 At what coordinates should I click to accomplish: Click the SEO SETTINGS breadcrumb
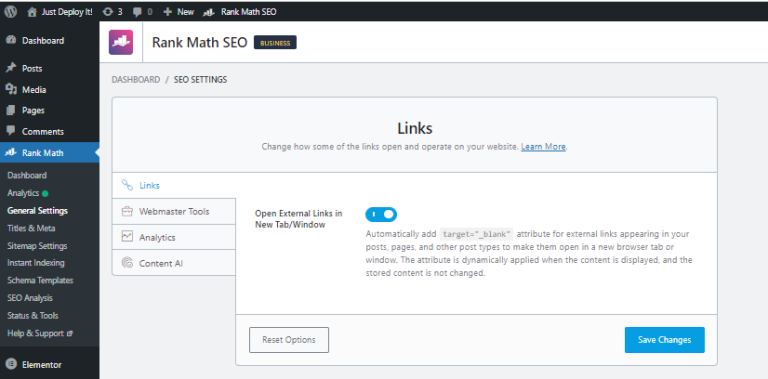coord(200,80)
